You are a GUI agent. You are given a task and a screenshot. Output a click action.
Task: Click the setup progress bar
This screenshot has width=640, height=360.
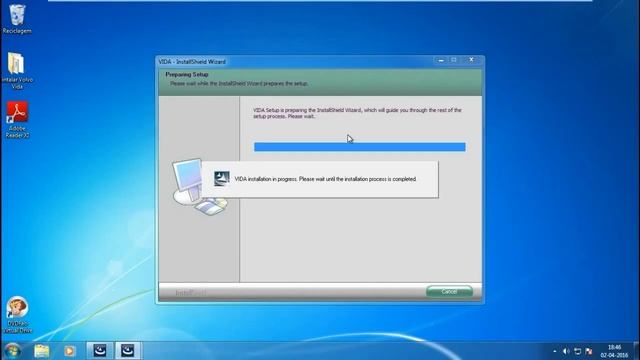(360, 147)
